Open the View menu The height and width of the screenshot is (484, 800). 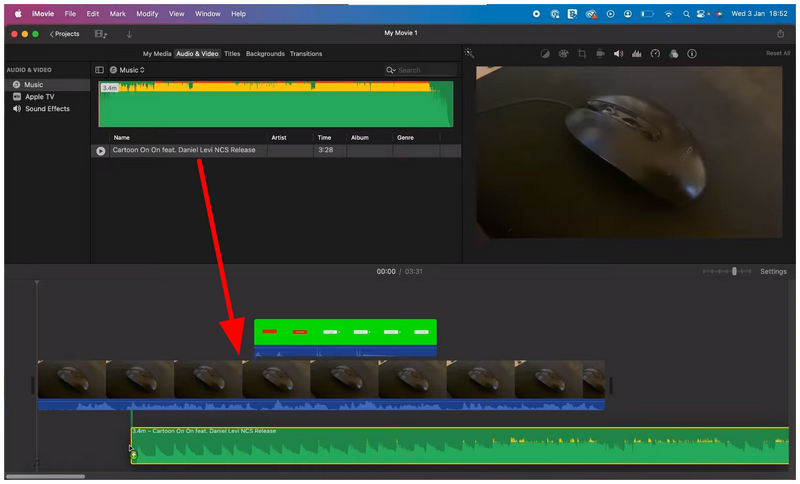(x=177, y=14)
